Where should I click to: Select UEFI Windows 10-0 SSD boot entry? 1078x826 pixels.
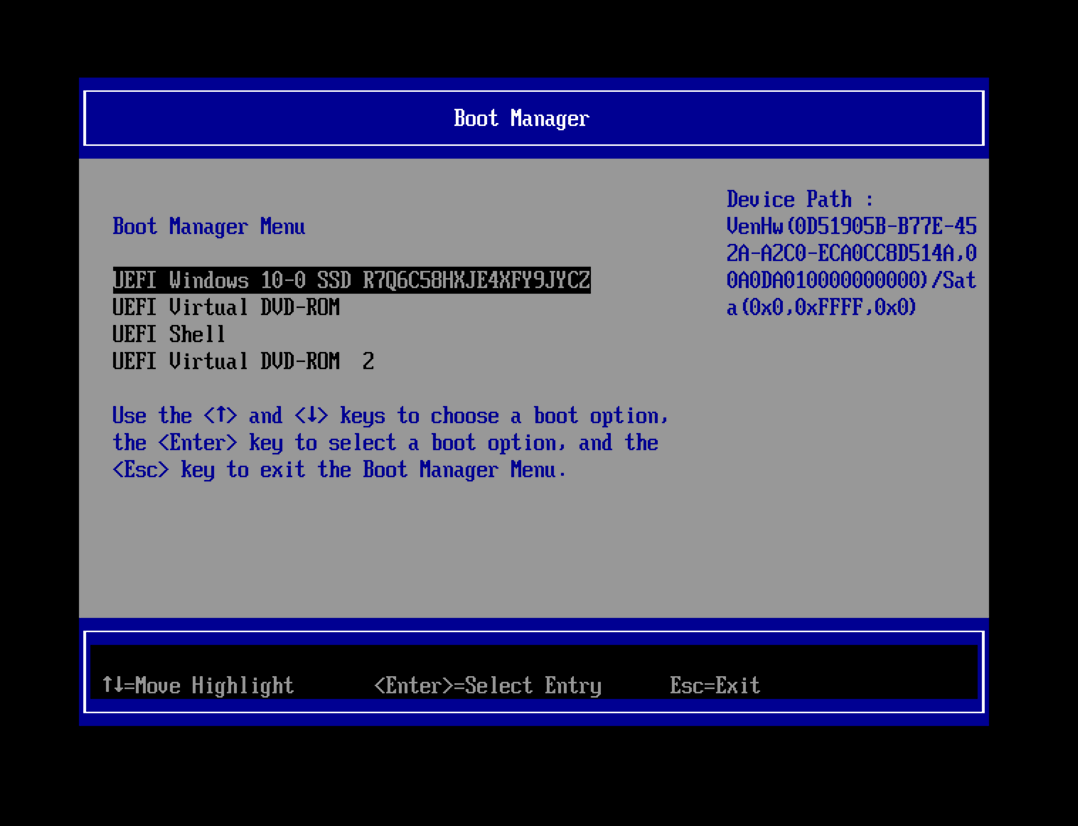coord(351,281)
